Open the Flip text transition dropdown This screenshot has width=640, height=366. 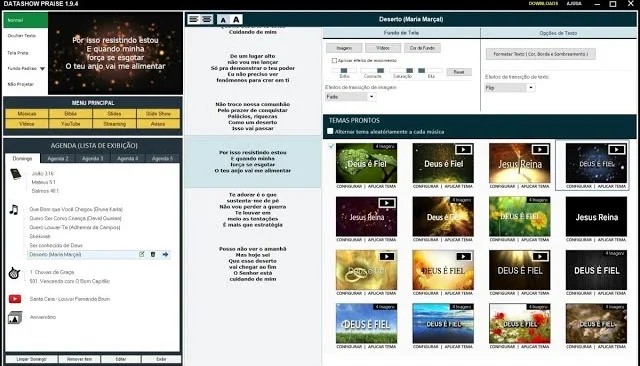point(531,88)
